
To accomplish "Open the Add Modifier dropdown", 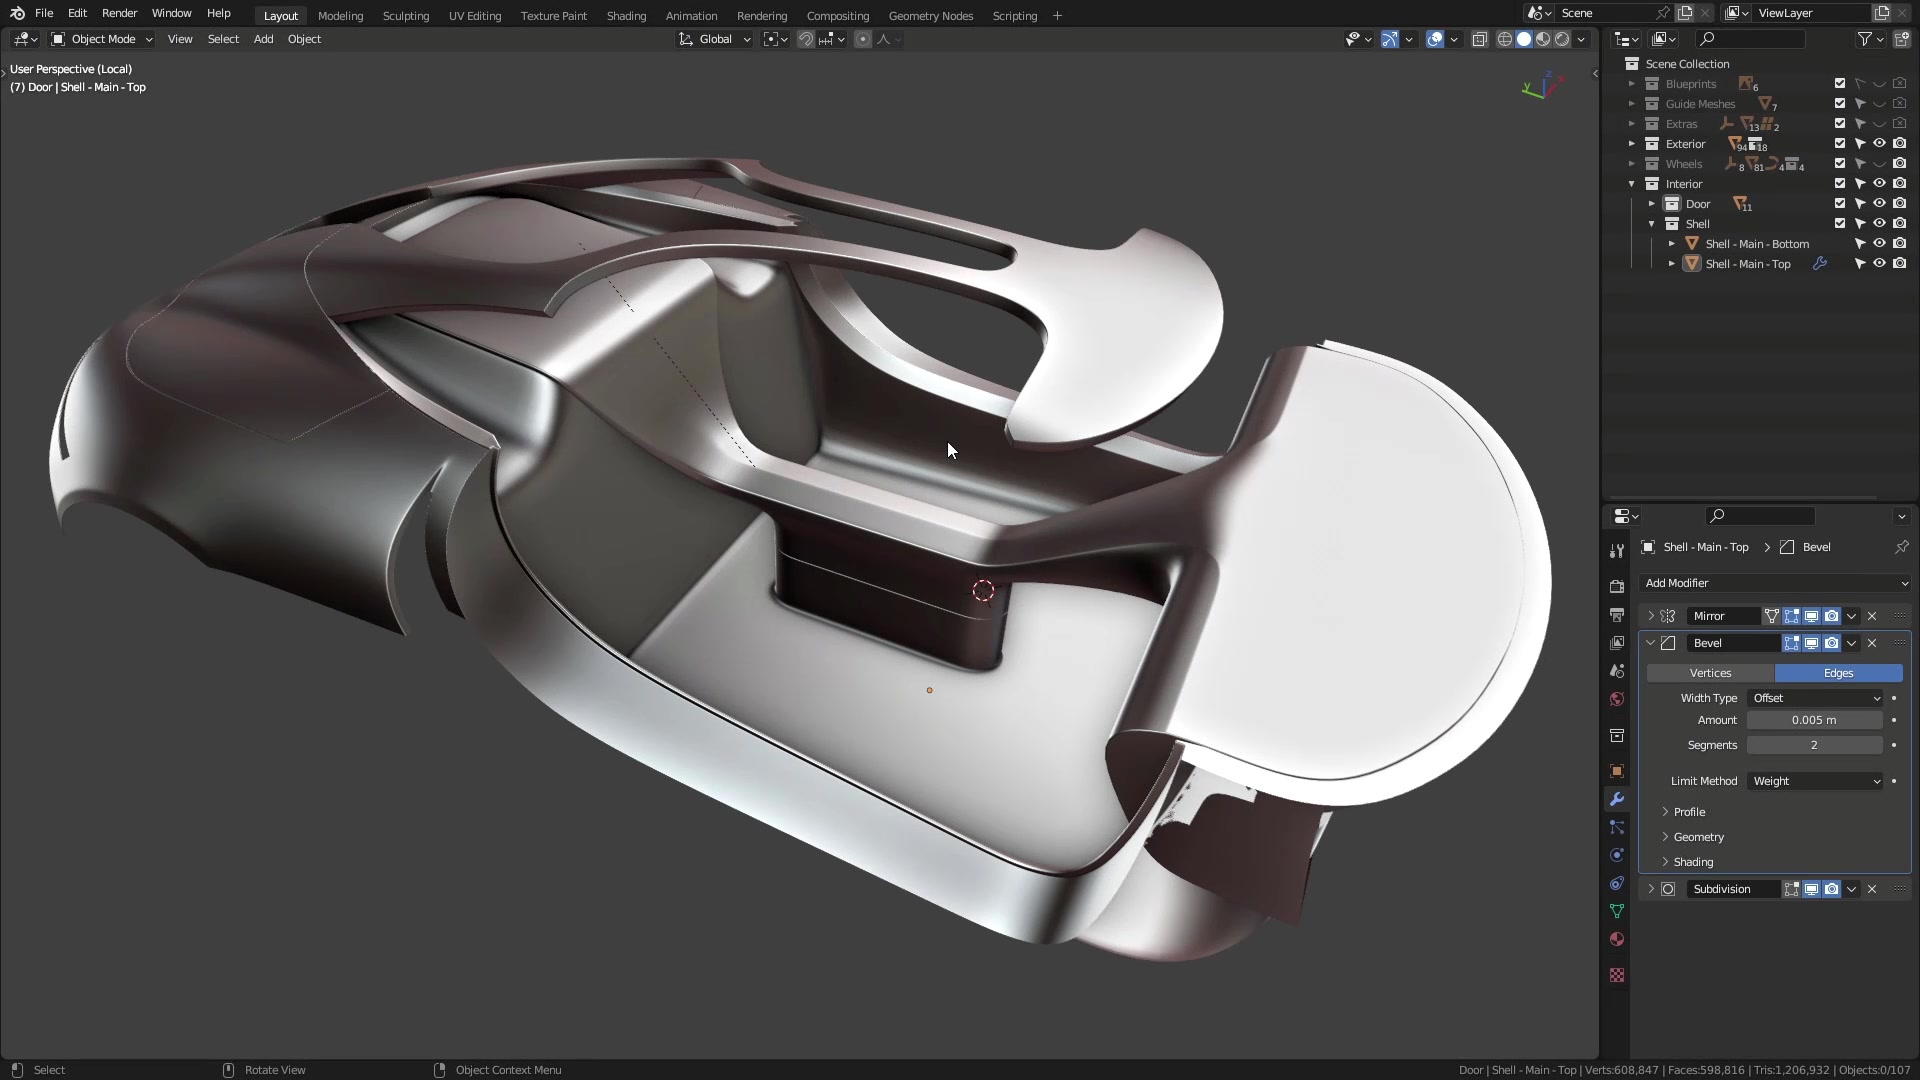I will tap(1775, 583).
